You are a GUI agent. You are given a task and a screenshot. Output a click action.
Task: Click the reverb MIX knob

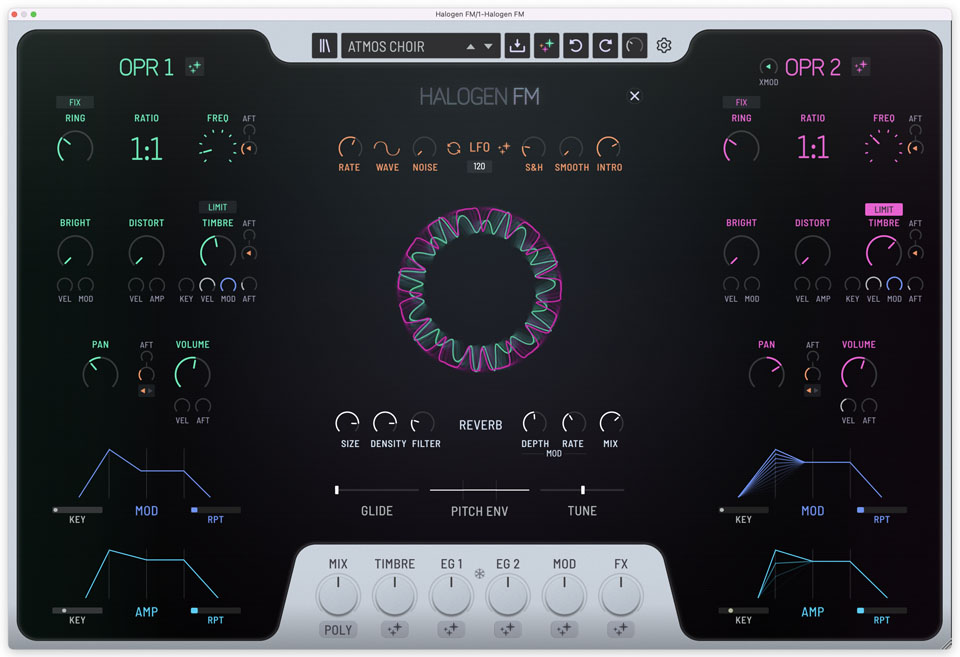tap(610, 422)
